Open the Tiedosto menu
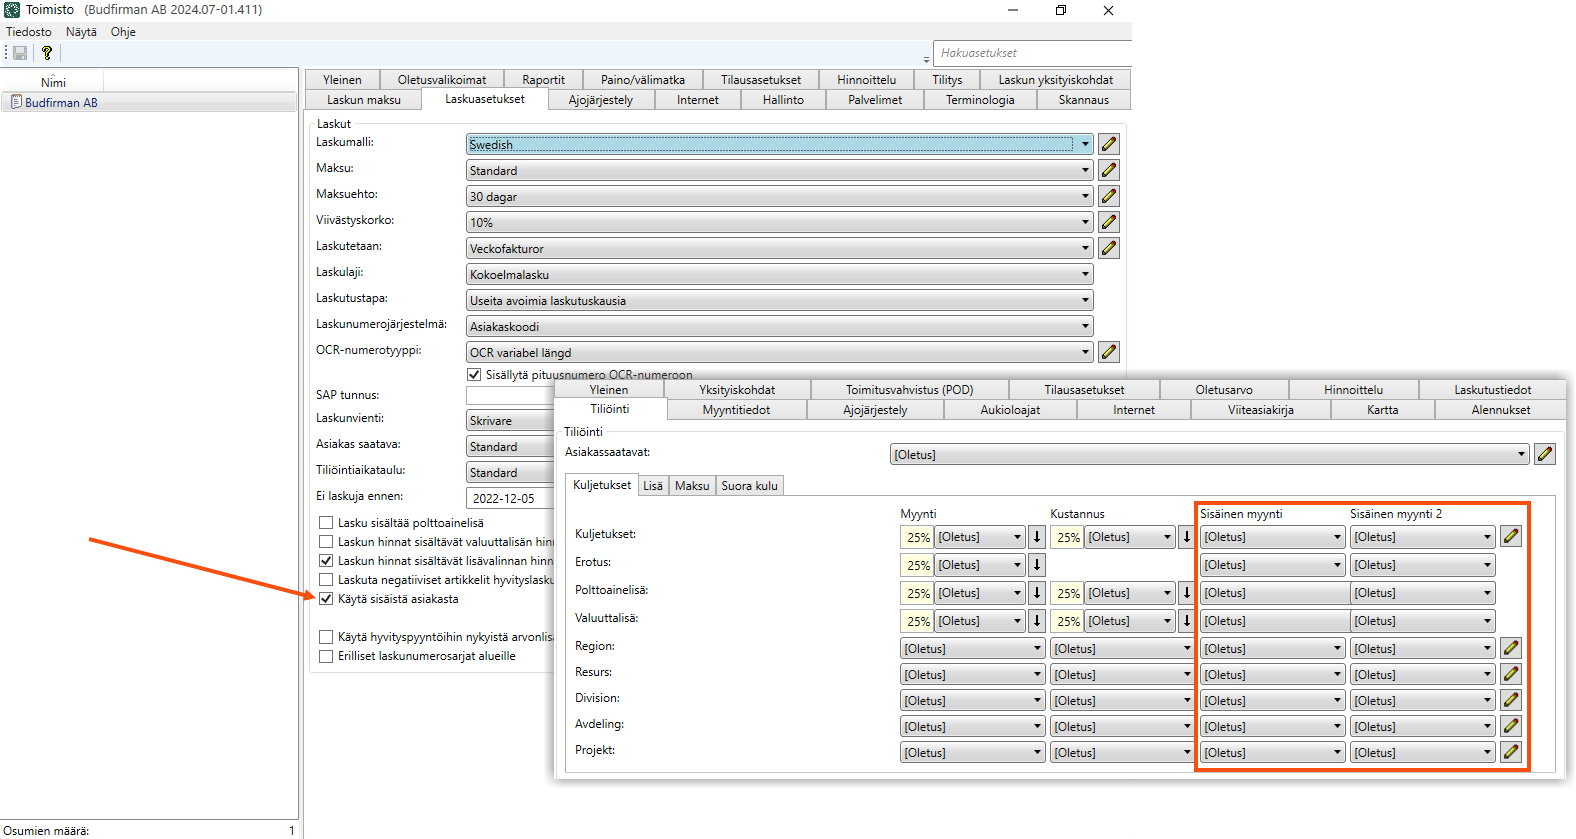 click(x=29, y=32)
